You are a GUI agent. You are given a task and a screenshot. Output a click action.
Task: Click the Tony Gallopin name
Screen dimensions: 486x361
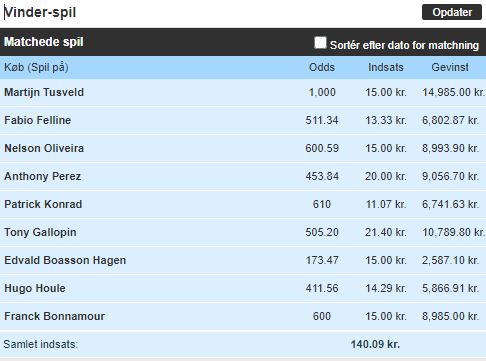(40, 232)
